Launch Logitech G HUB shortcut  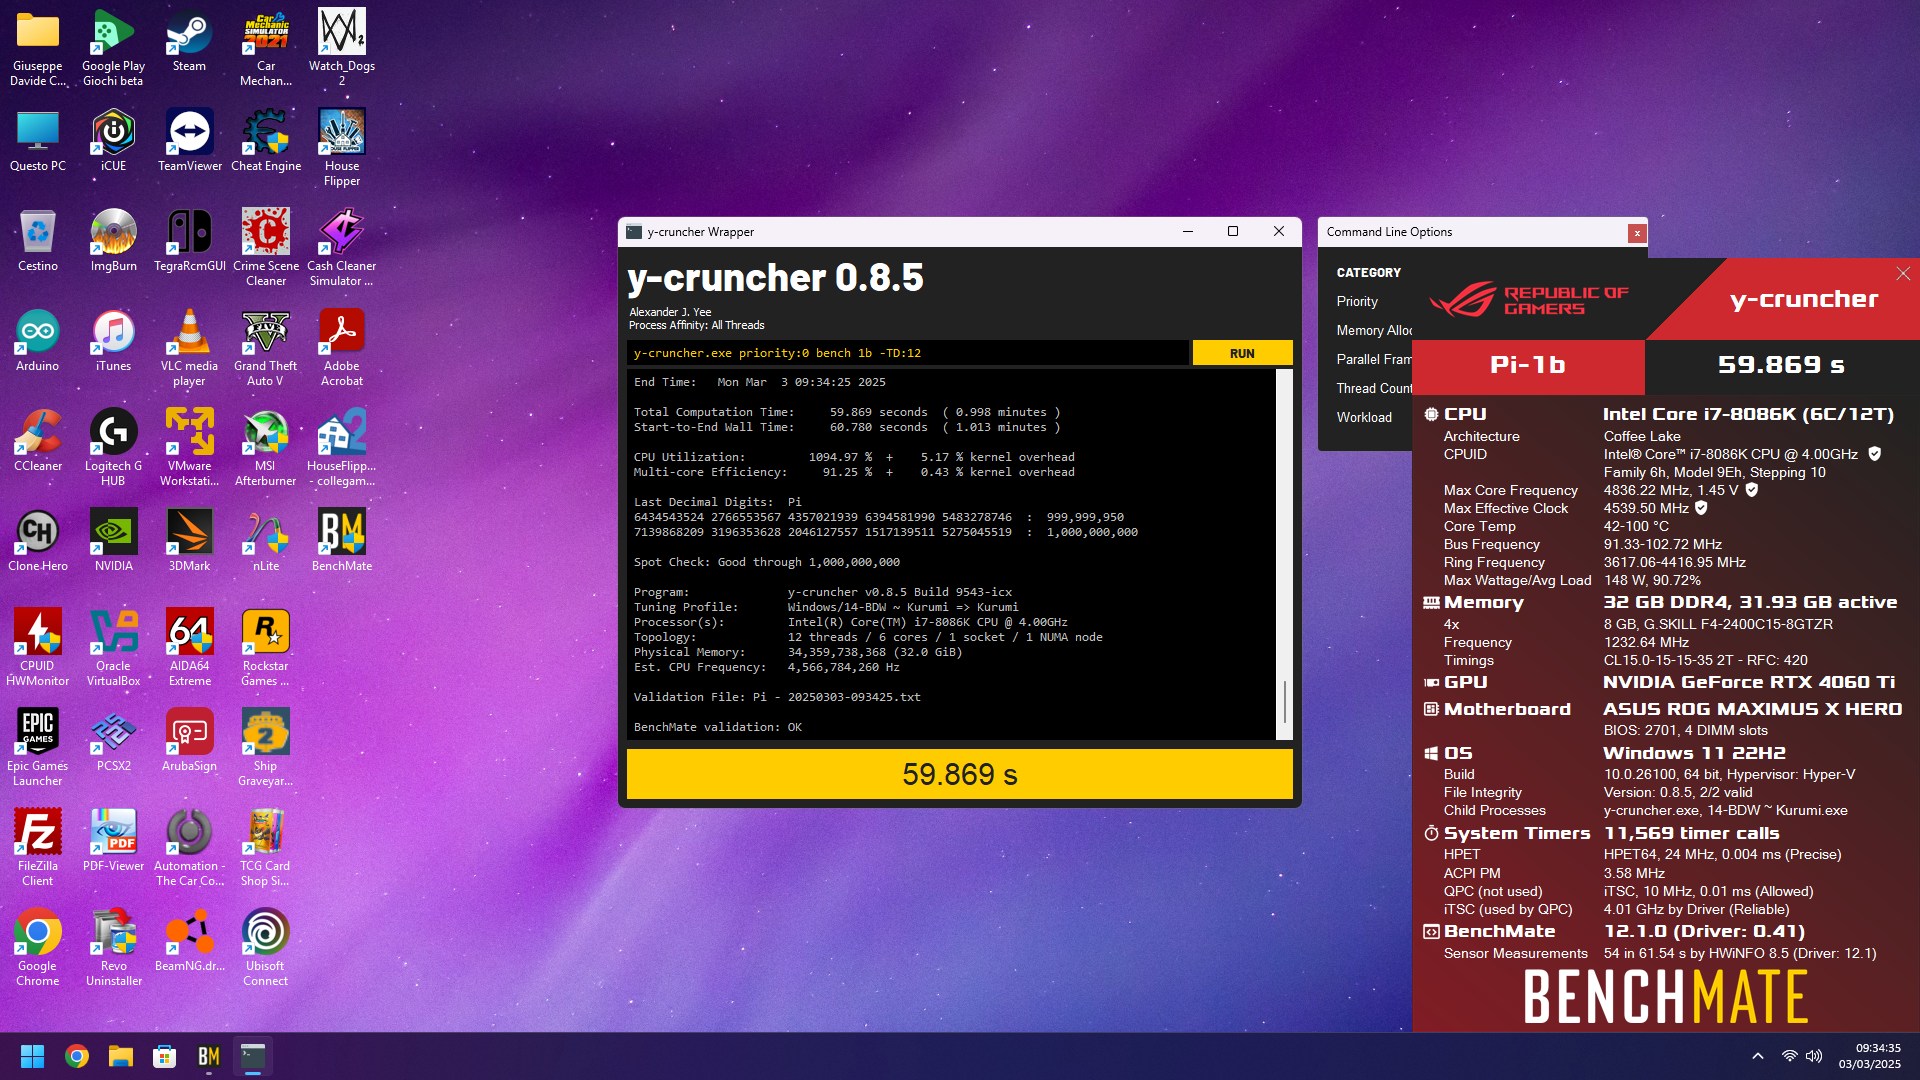113,448
